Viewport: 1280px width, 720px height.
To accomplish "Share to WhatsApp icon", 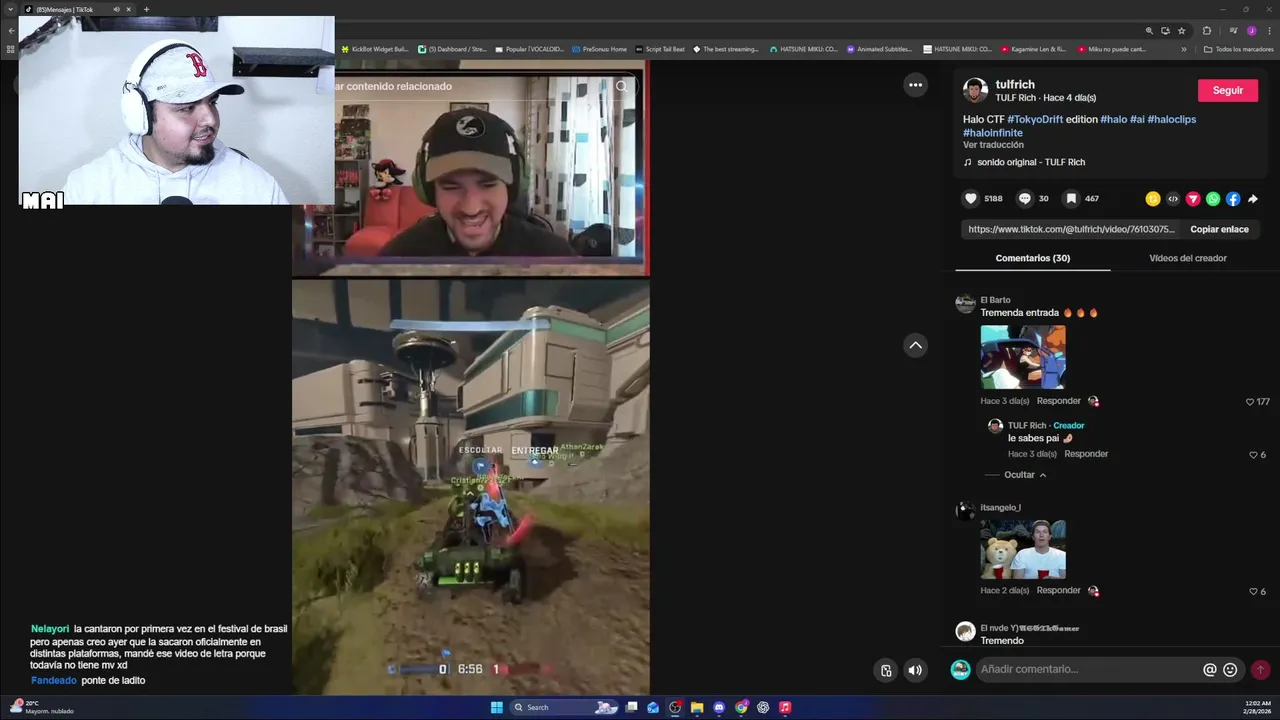I will coord(1213,199).
